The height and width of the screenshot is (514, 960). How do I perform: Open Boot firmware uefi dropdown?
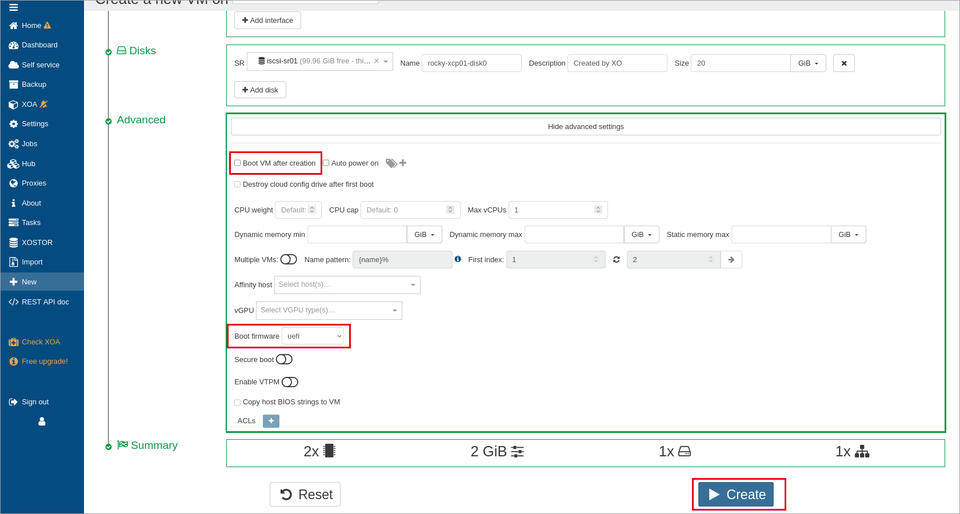(313, 337)
